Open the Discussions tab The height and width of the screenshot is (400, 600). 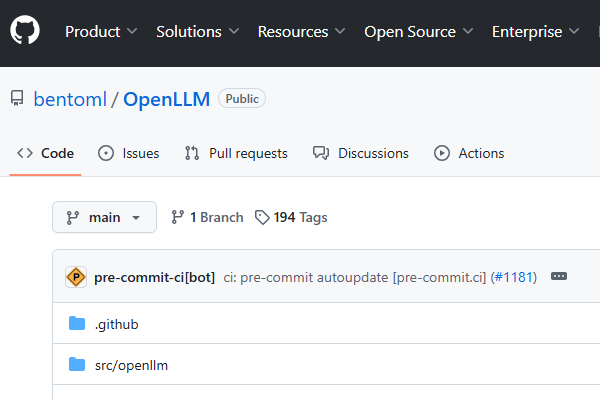coord(361,153)
